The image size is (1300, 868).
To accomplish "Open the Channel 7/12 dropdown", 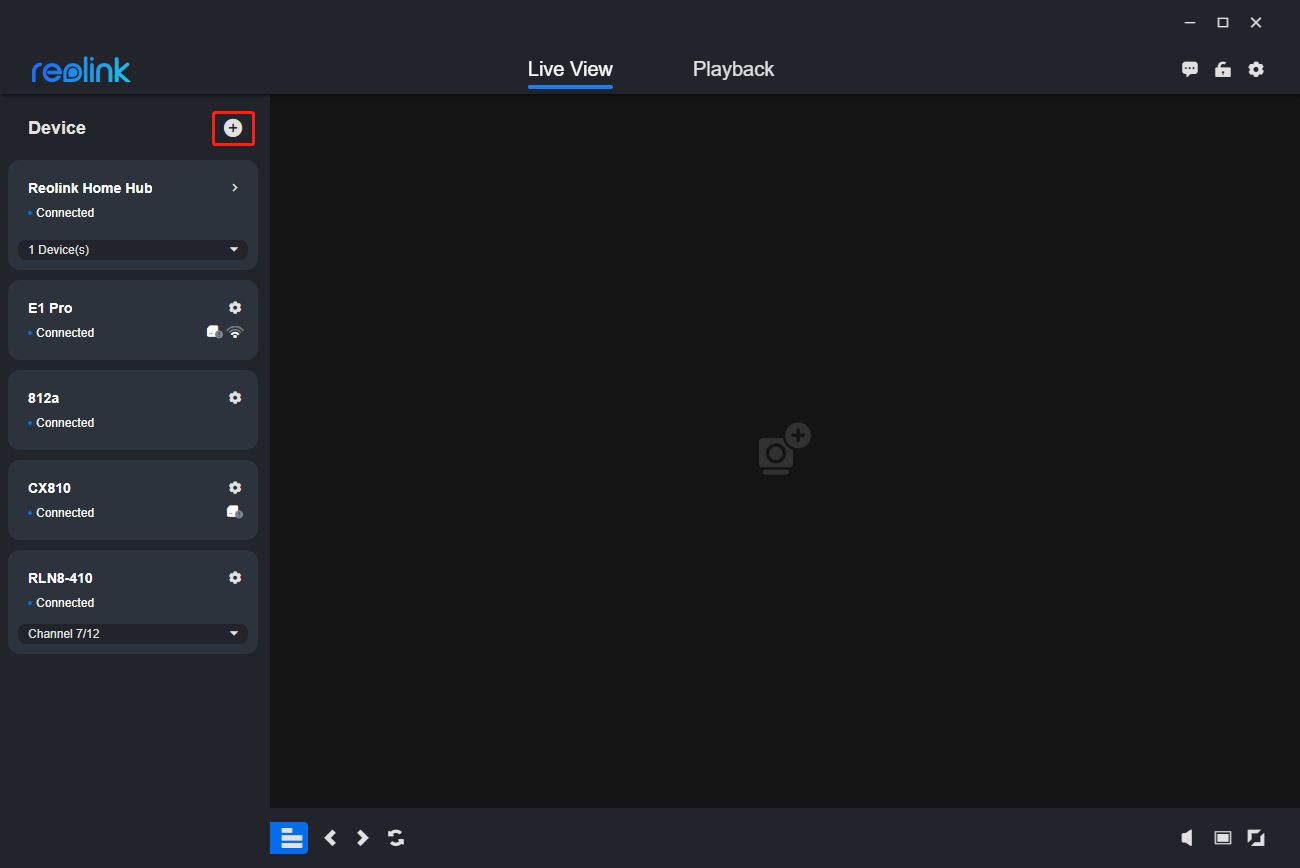I will [x=133, y=634].
